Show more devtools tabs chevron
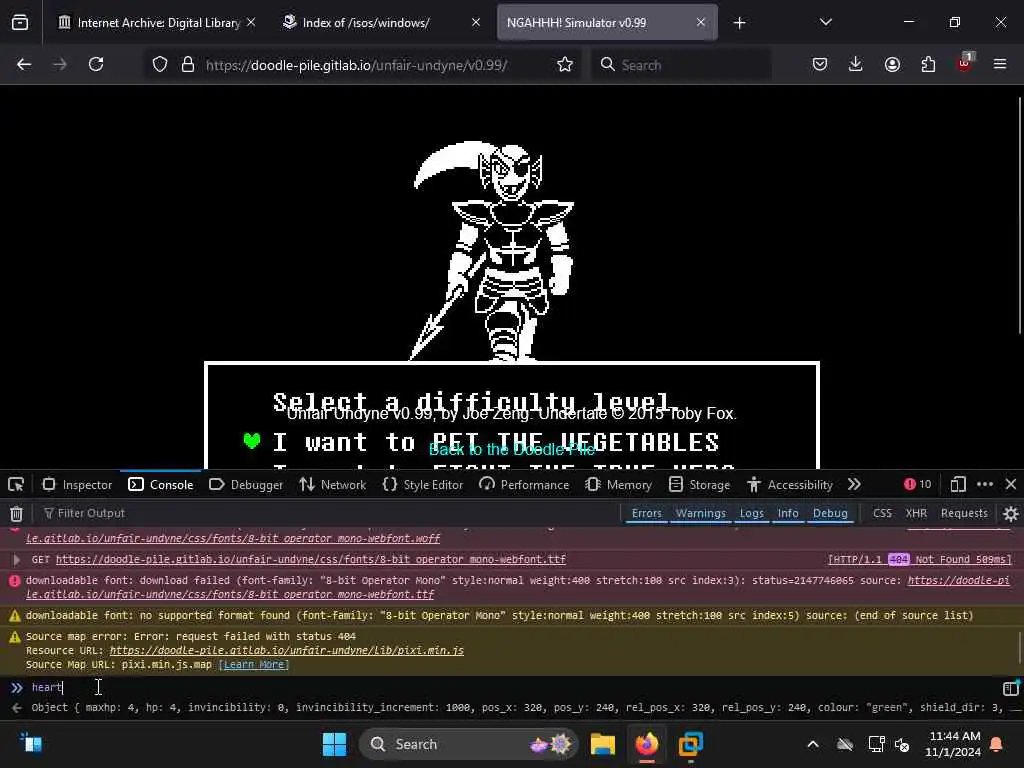Viewport: 1024px width, 768px height. [x=854, y=484]
